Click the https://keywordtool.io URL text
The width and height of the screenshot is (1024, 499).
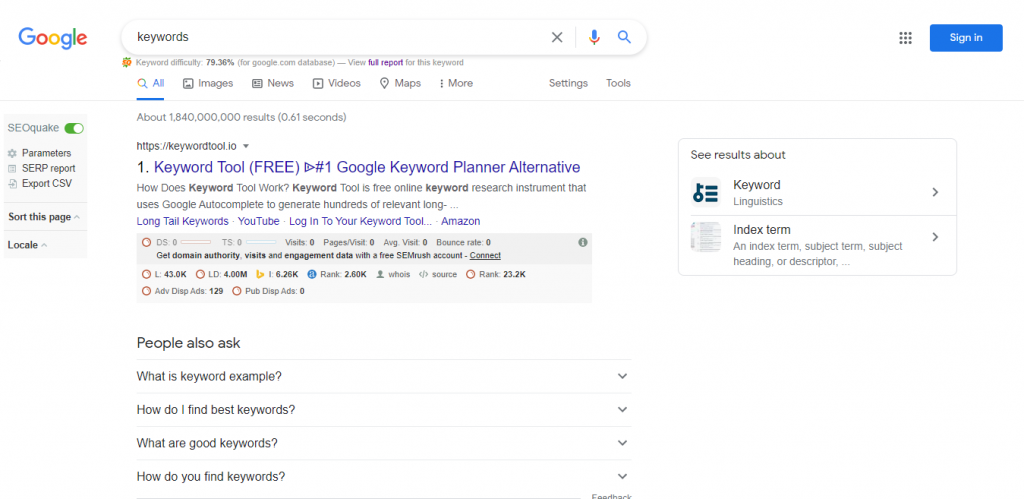(x=186, y=146)
